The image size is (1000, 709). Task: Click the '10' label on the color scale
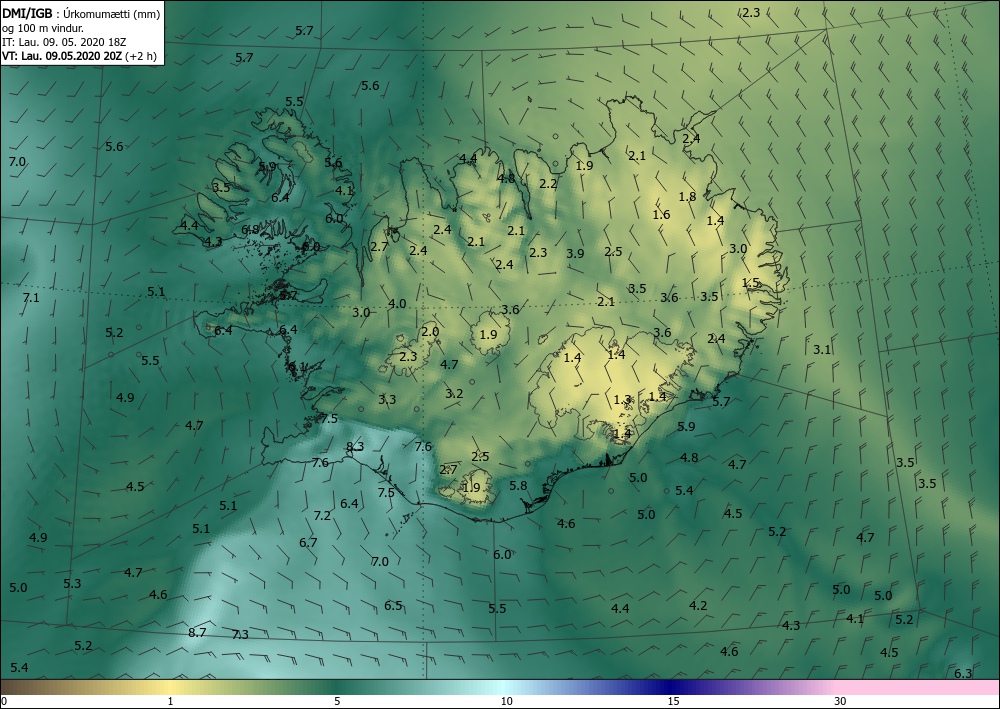point(506,702)
